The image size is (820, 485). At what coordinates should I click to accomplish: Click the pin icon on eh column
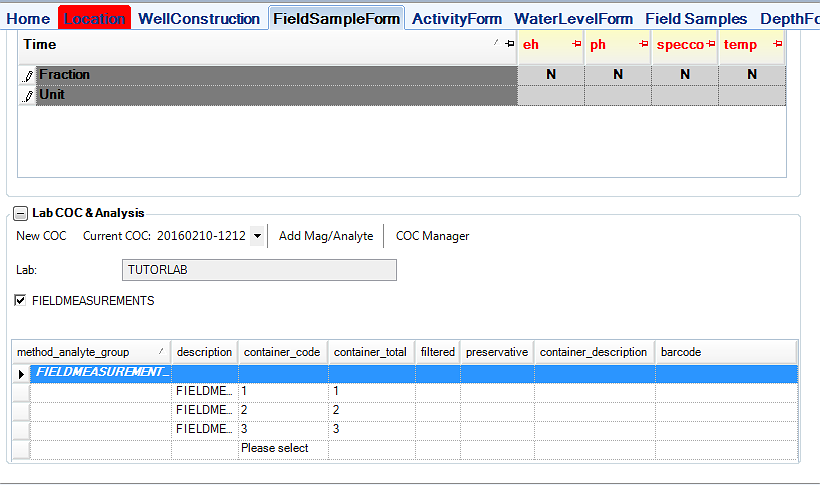click(x=576, y=44)
